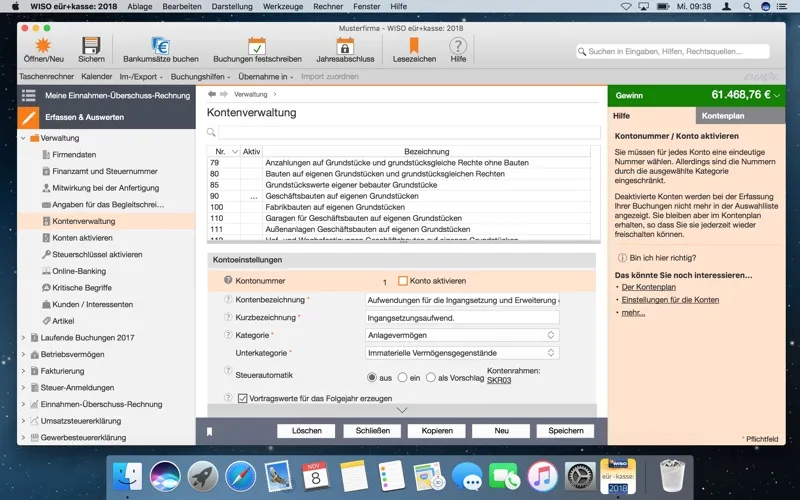The width and height of the screenshot is (800, 500).
Task: Open the Der Kontenplan link
Action: point(648,287)
